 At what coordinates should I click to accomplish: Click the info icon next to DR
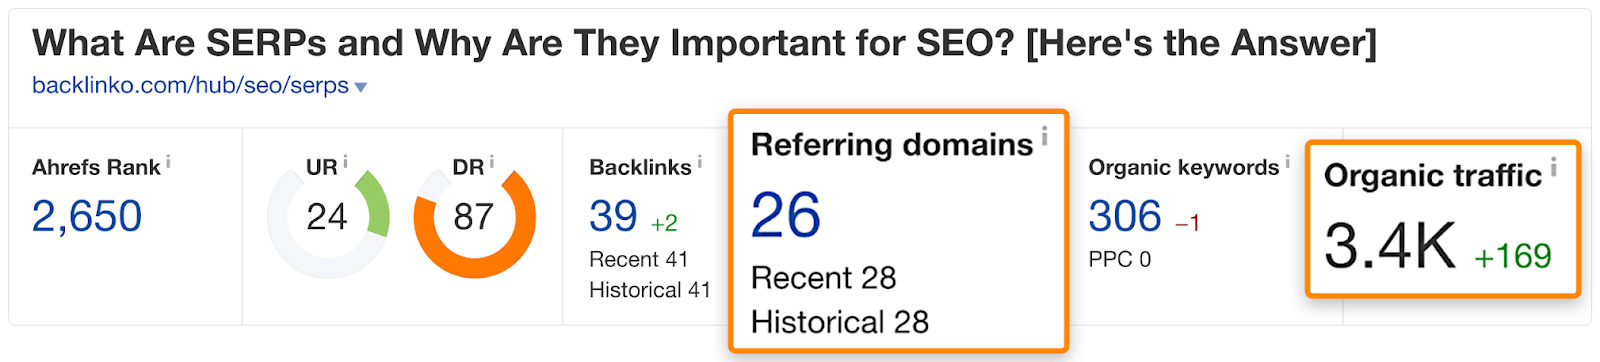(x=491, y=161)
